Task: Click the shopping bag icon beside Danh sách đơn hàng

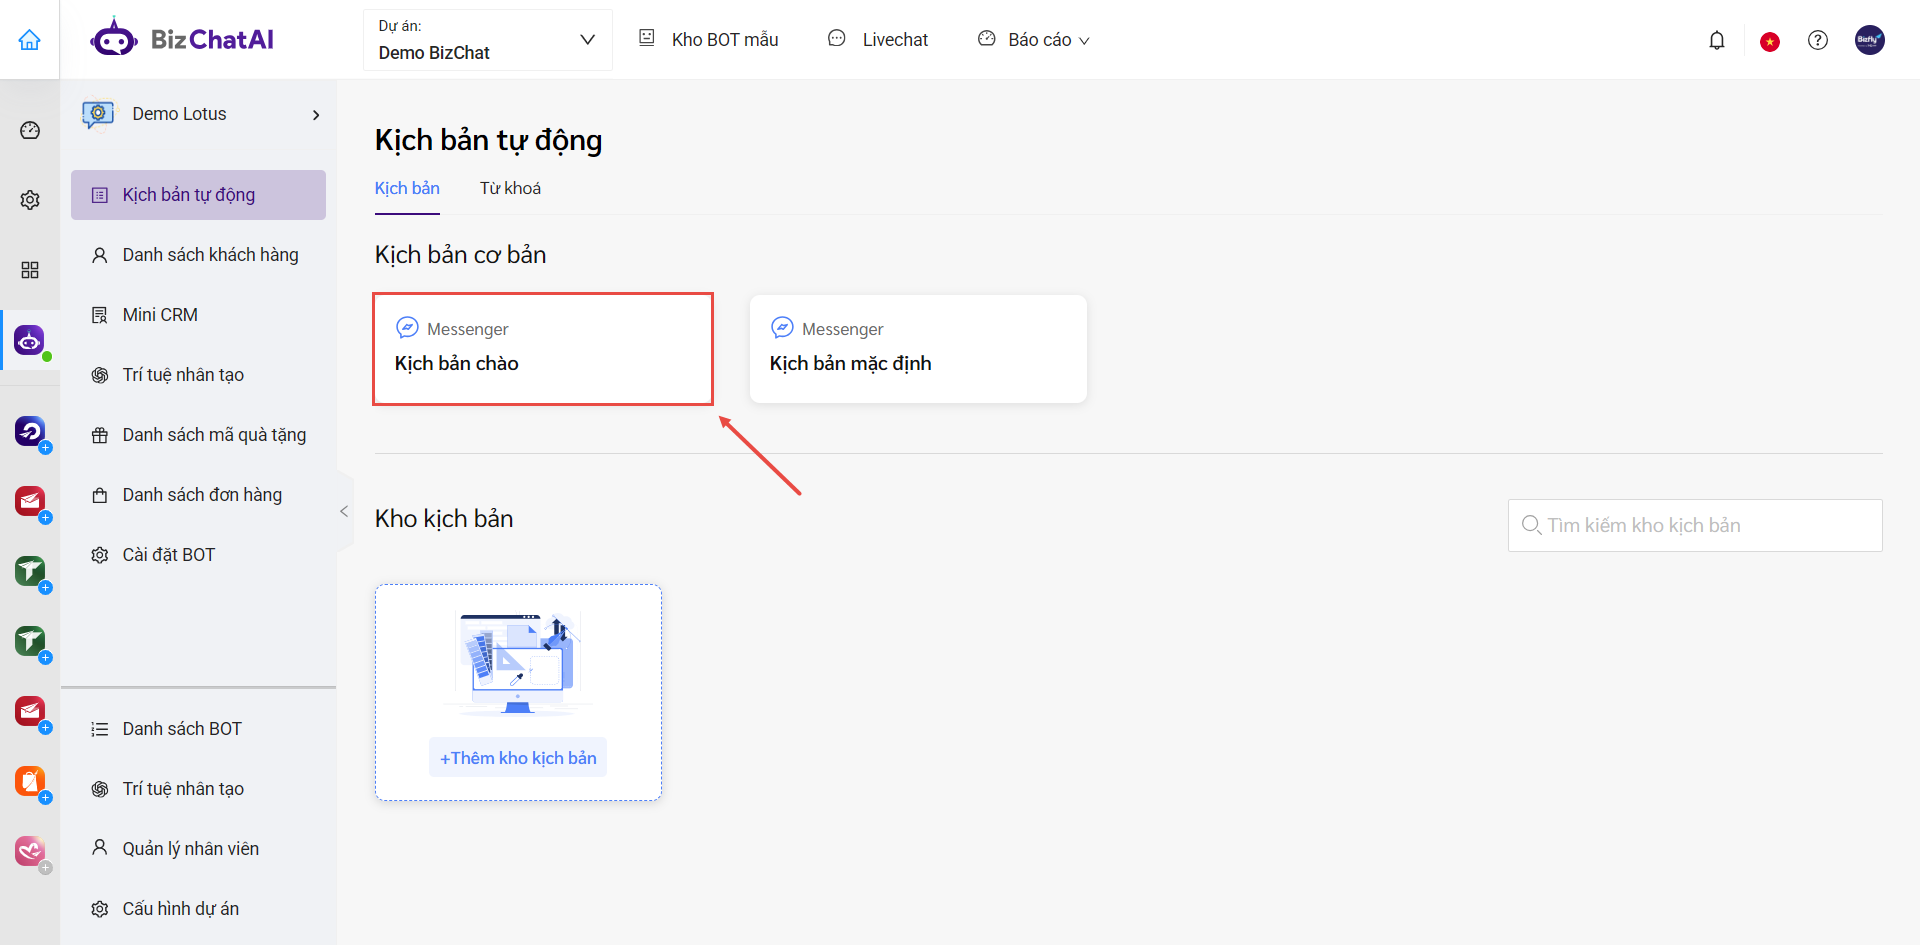Action: coord(100,495)
